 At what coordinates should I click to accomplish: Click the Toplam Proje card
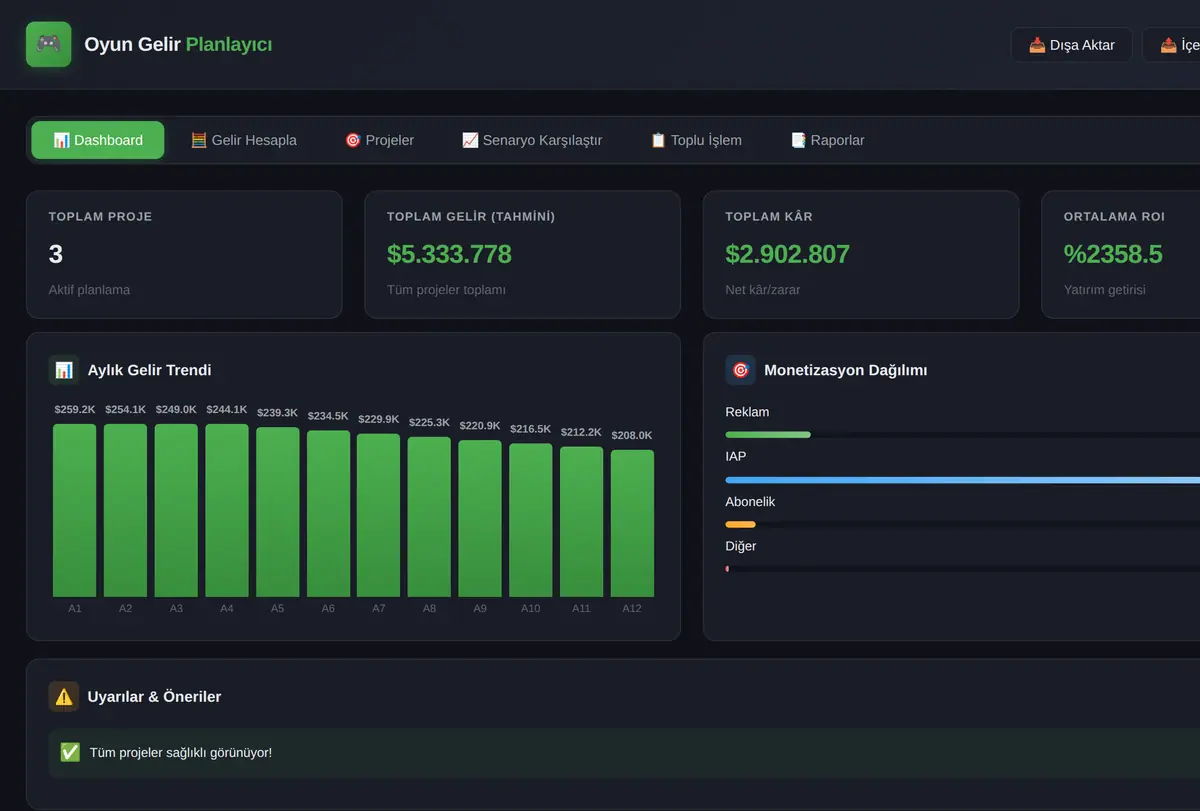coord(184,255)
